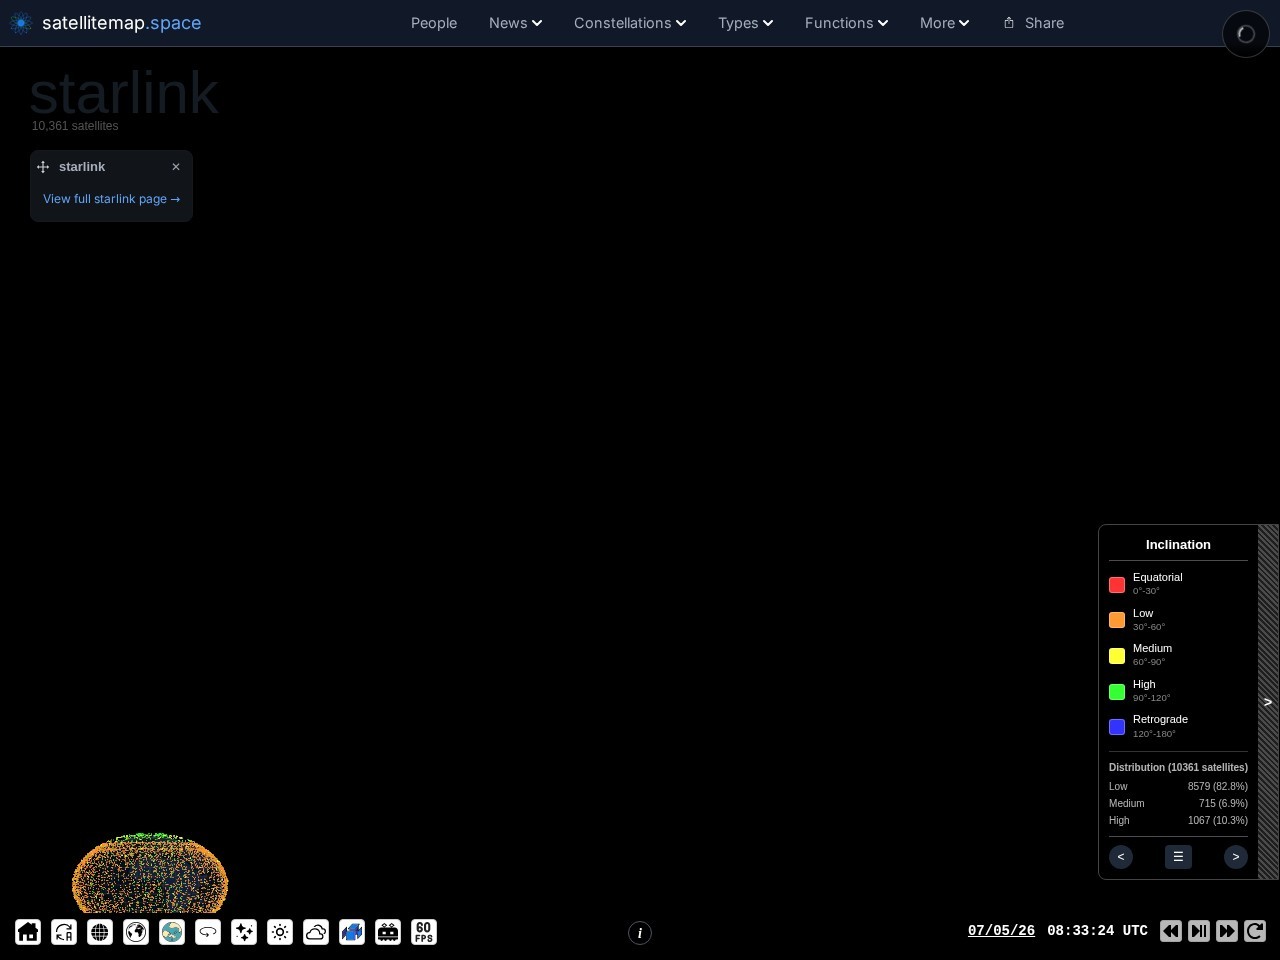Image resolution: width=1280 pixels, height=960 pixels.
Task: Click the Medium yellow color swatch
Action: tap(1117, 656)
